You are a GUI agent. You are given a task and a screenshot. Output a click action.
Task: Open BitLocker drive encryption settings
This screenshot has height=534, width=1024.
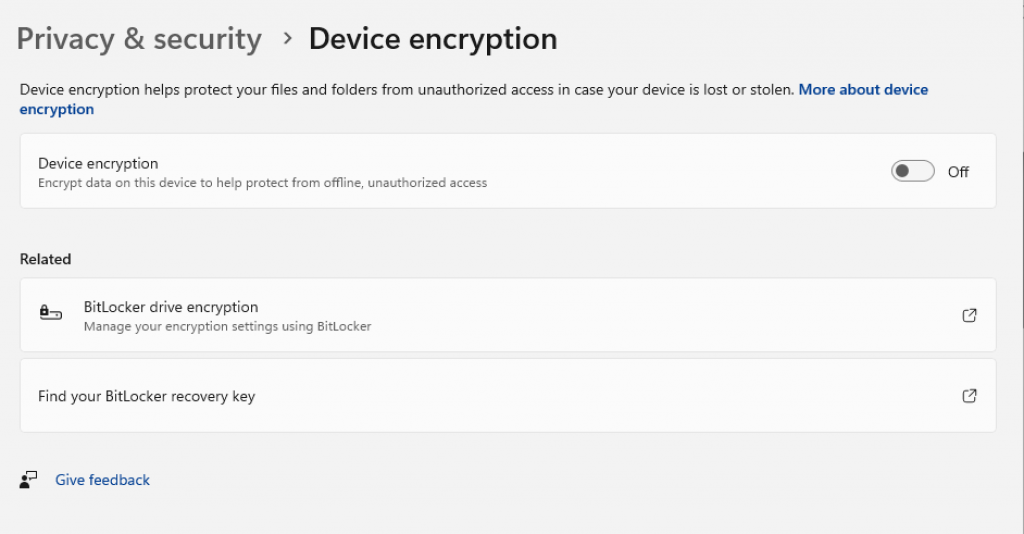[x=171, y=307]
